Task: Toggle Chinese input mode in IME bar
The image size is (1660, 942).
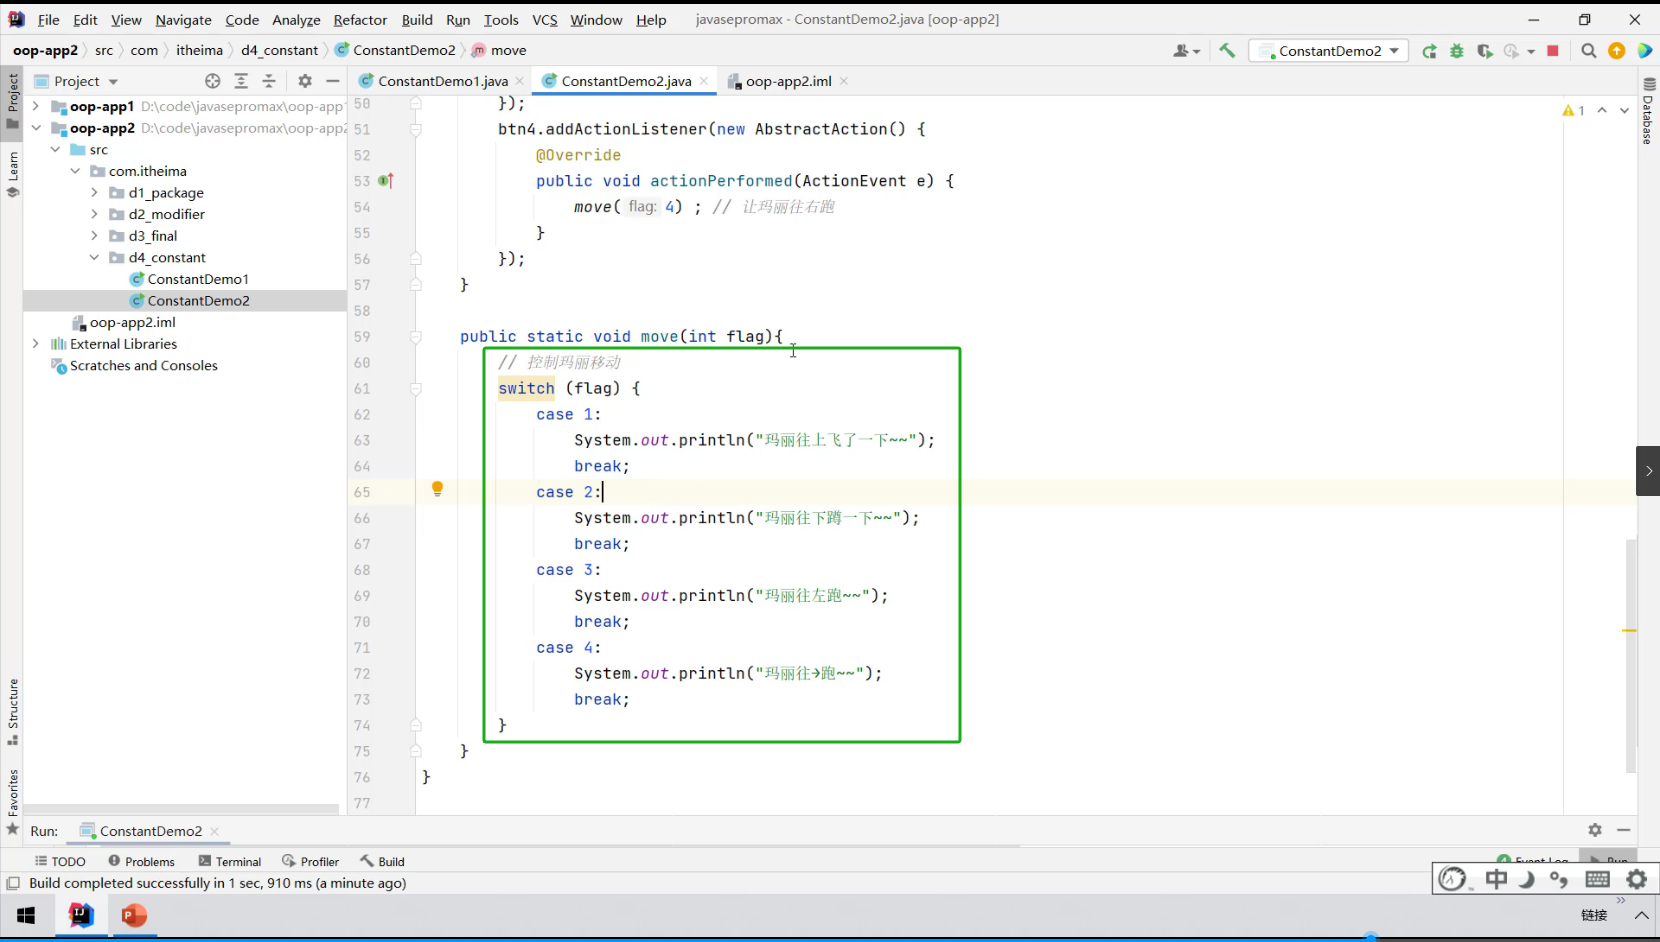Action: click(1496, 879)
